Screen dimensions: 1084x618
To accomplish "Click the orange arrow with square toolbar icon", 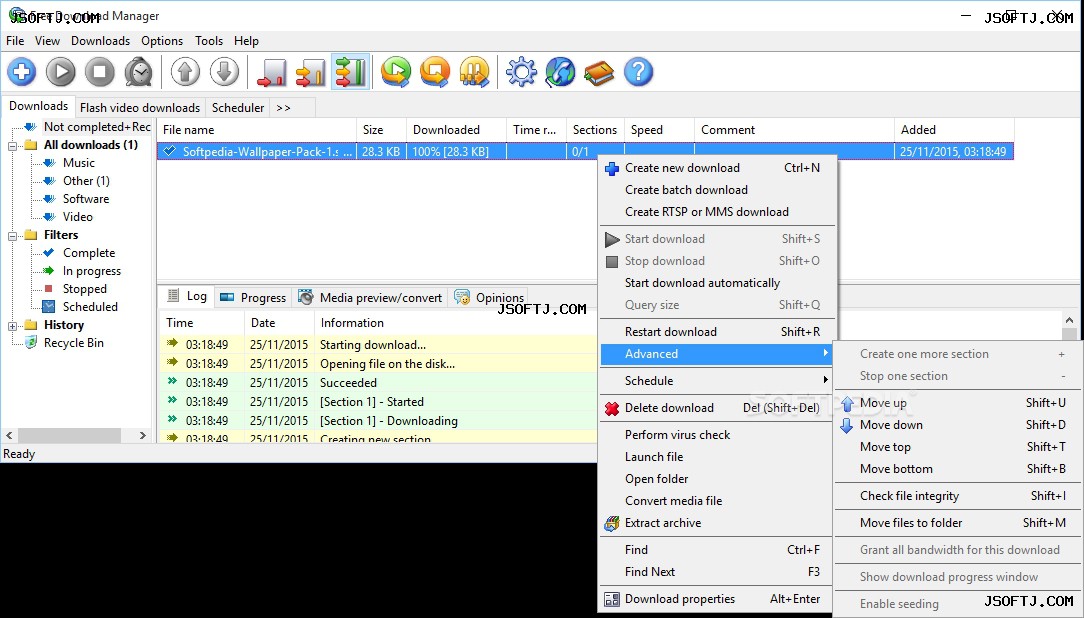I will (x=435, y=72).
